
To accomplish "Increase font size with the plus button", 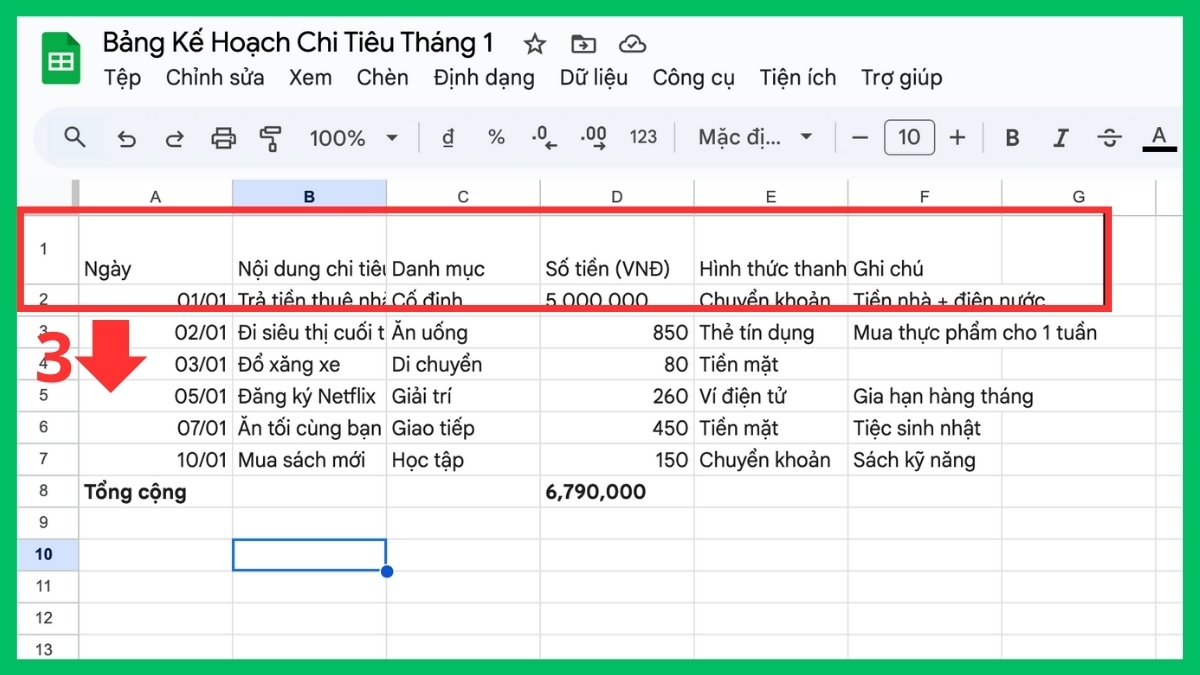I will (x=957, y=137).
